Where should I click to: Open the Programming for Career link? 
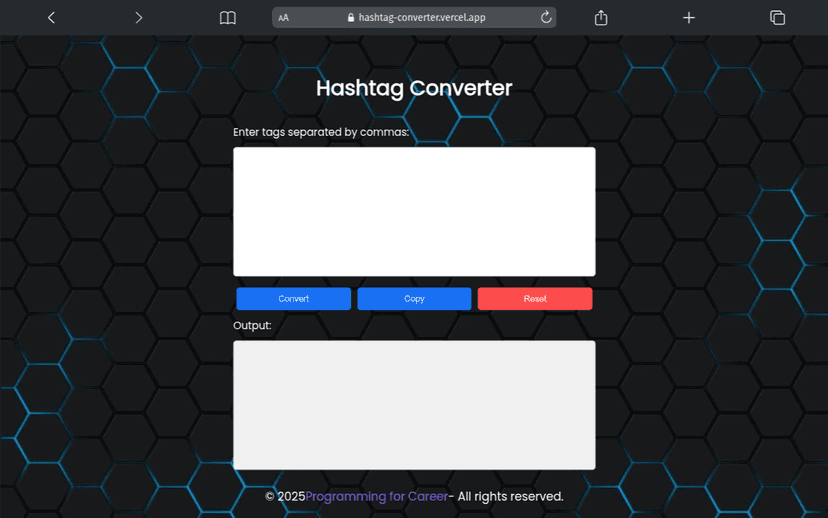[x=377, y=496]
